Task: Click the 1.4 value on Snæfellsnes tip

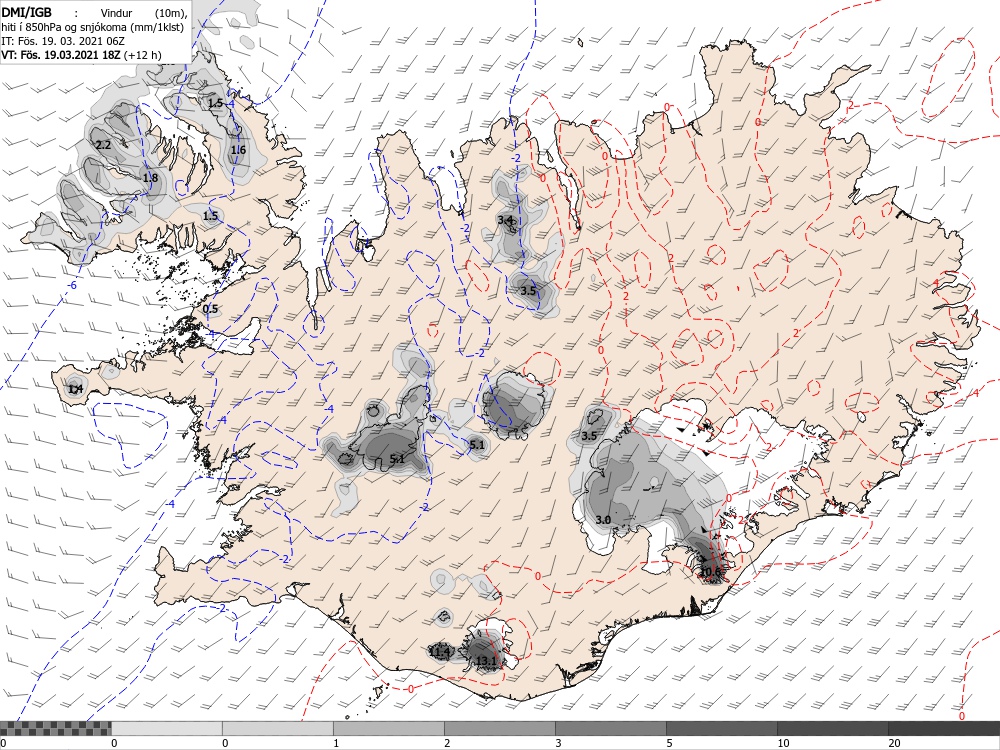Action: [76, 389]
